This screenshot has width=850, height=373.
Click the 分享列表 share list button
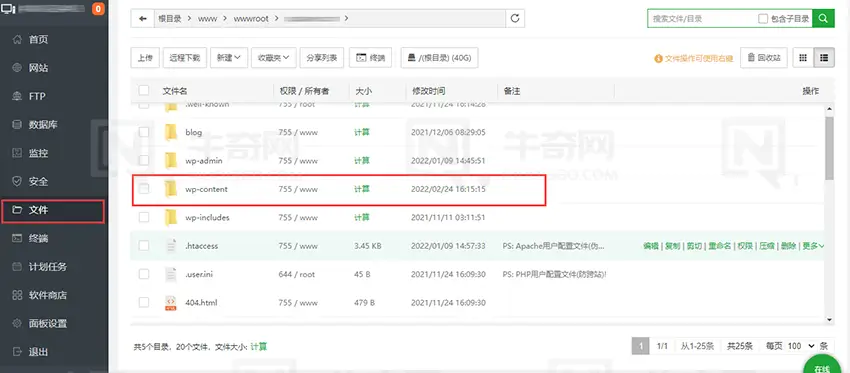(321, 57)
